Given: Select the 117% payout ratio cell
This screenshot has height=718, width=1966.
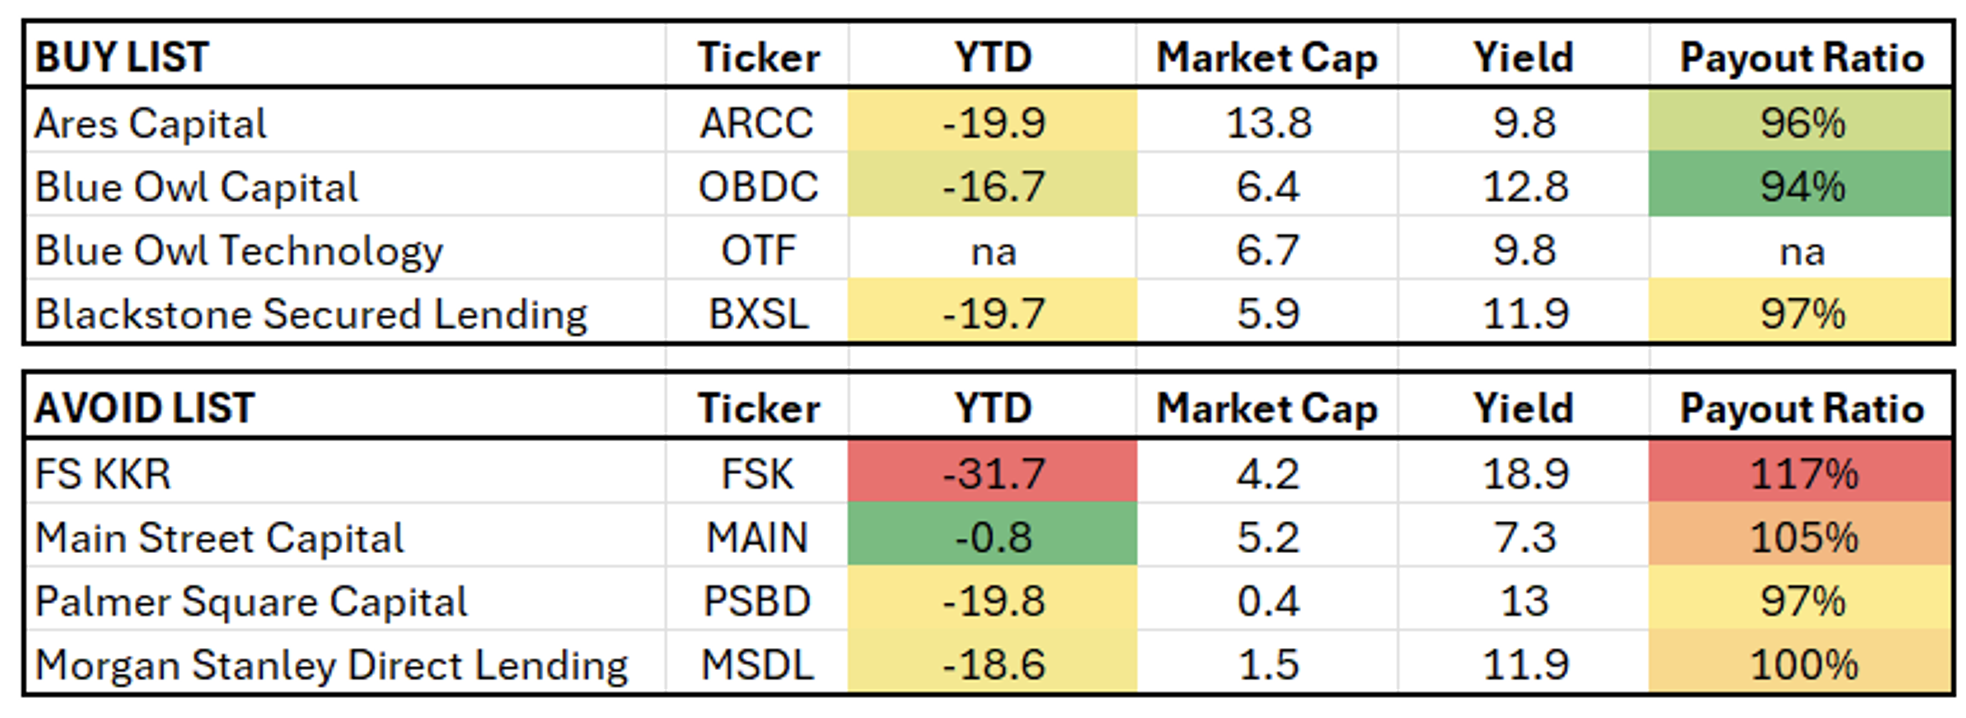Looking at the screenshot, I should (x=1801, y=473).
